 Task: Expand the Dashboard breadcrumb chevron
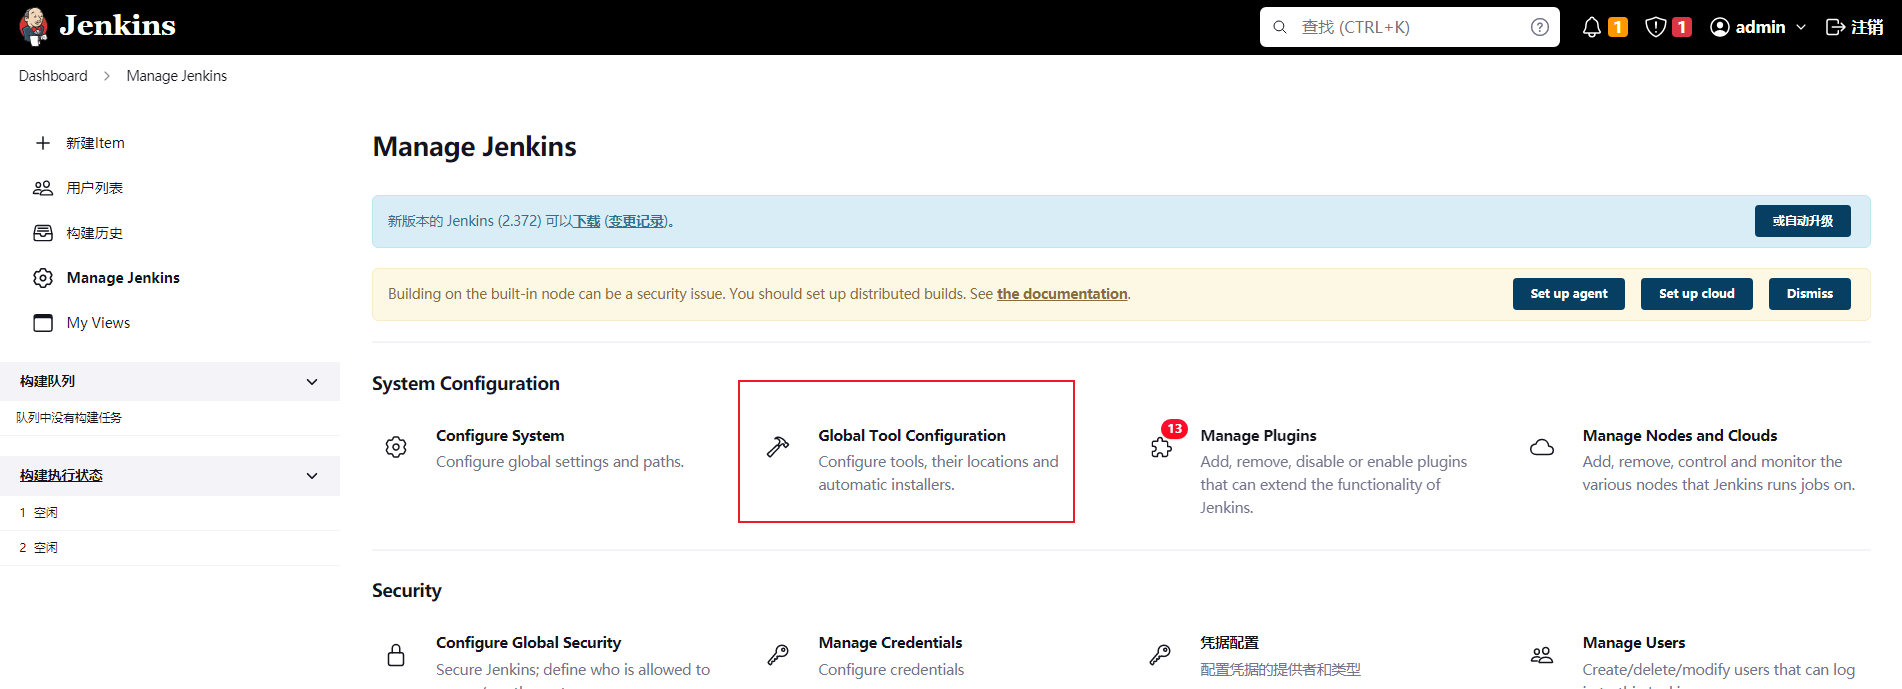pyautogui.click(x=107, y=76)
